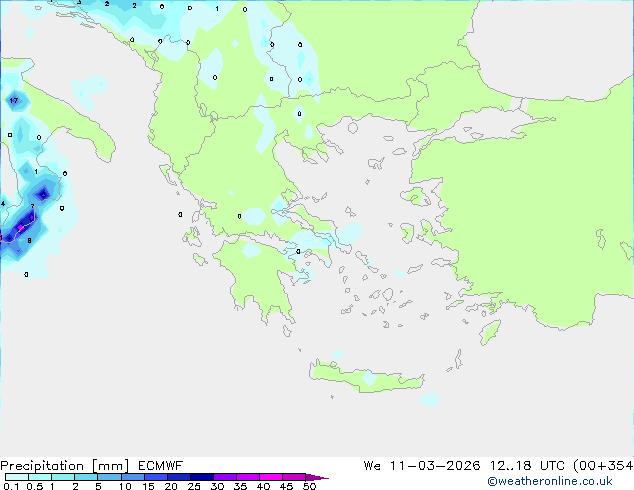Click the '7' precipitation value on the map
This screenshot has height=490, width=634.
point(32,207)
